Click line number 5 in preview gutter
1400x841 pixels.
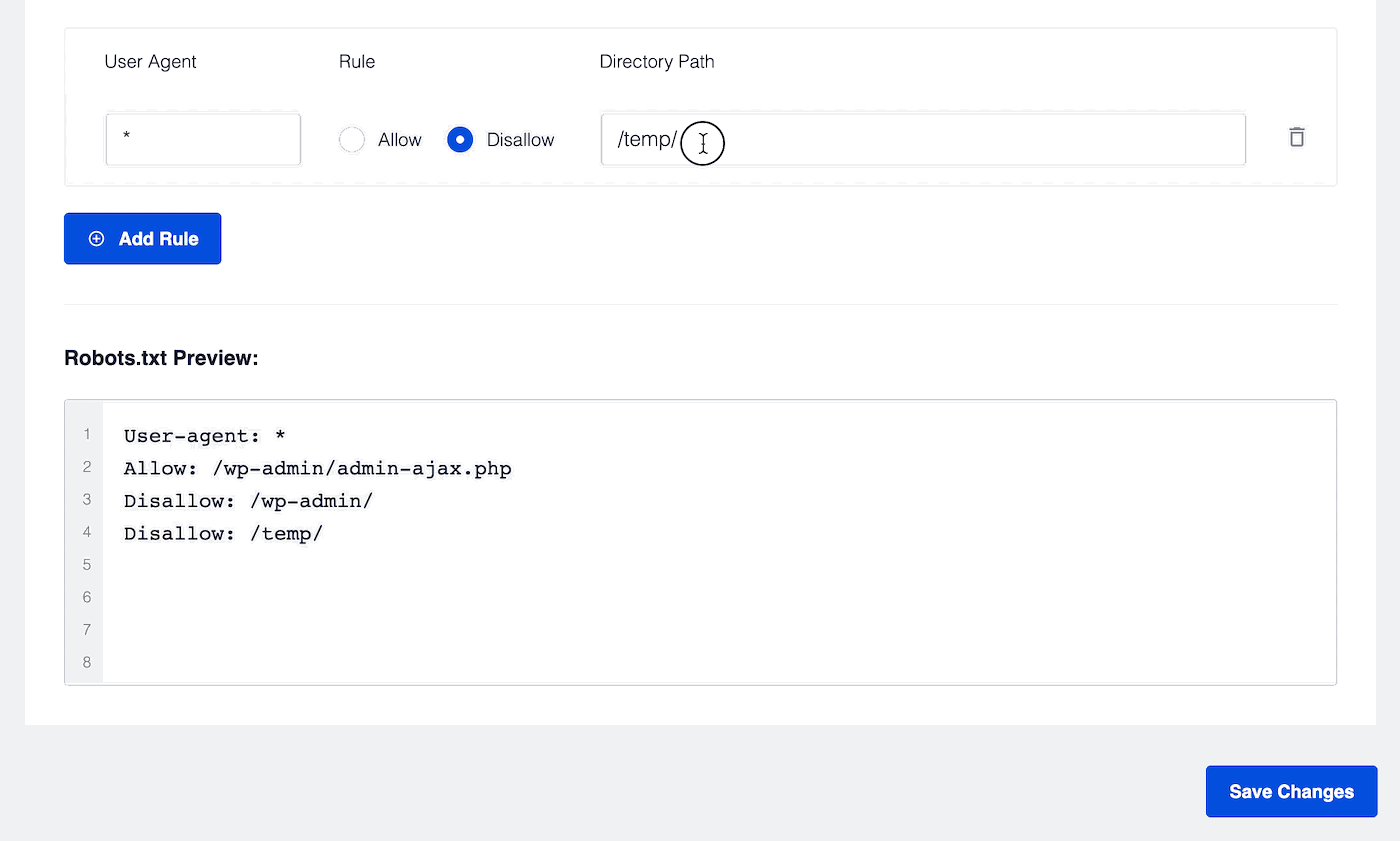87,565
